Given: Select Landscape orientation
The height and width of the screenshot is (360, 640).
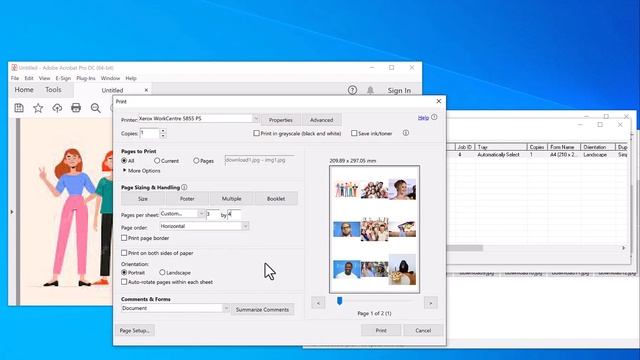Looking at the screenshot, I should click(x=162, y=272).
